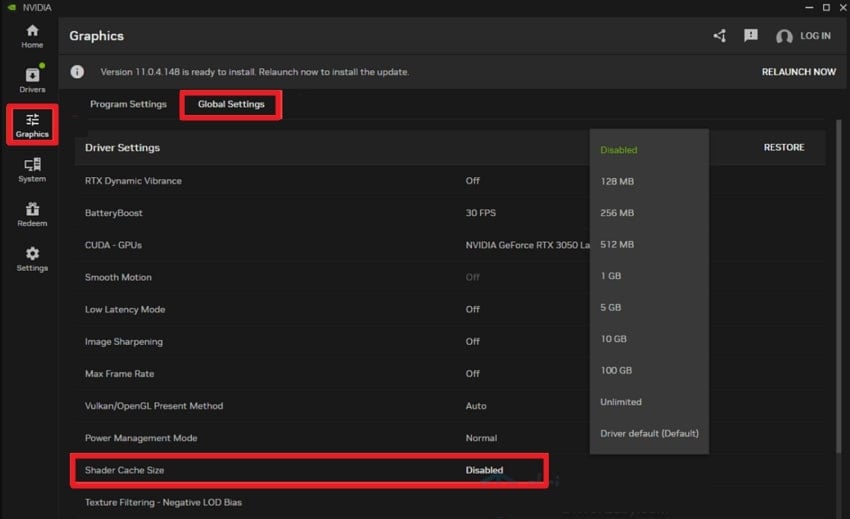Image resolution: width=850 pixels, height=519 pixels.
Task: Click the Max Frame Rate label
Action: (119, 373)
